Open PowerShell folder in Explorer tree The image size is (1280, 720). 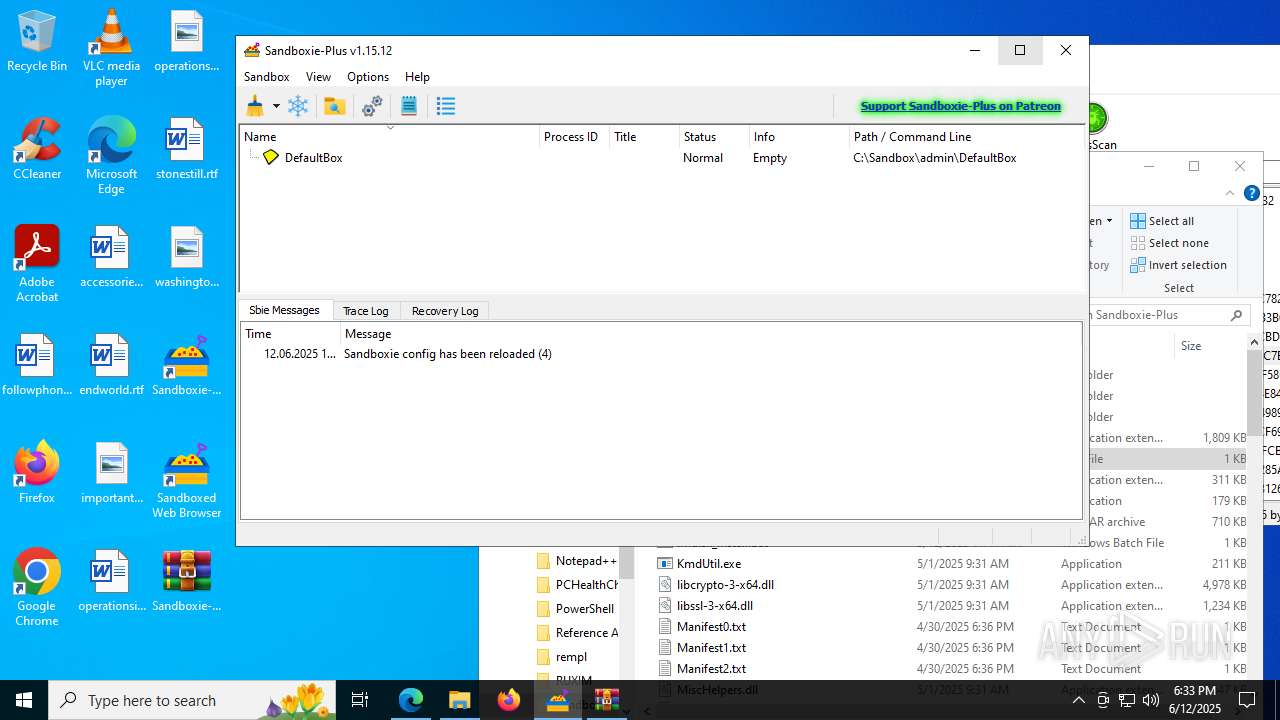[x=577, y=609]
